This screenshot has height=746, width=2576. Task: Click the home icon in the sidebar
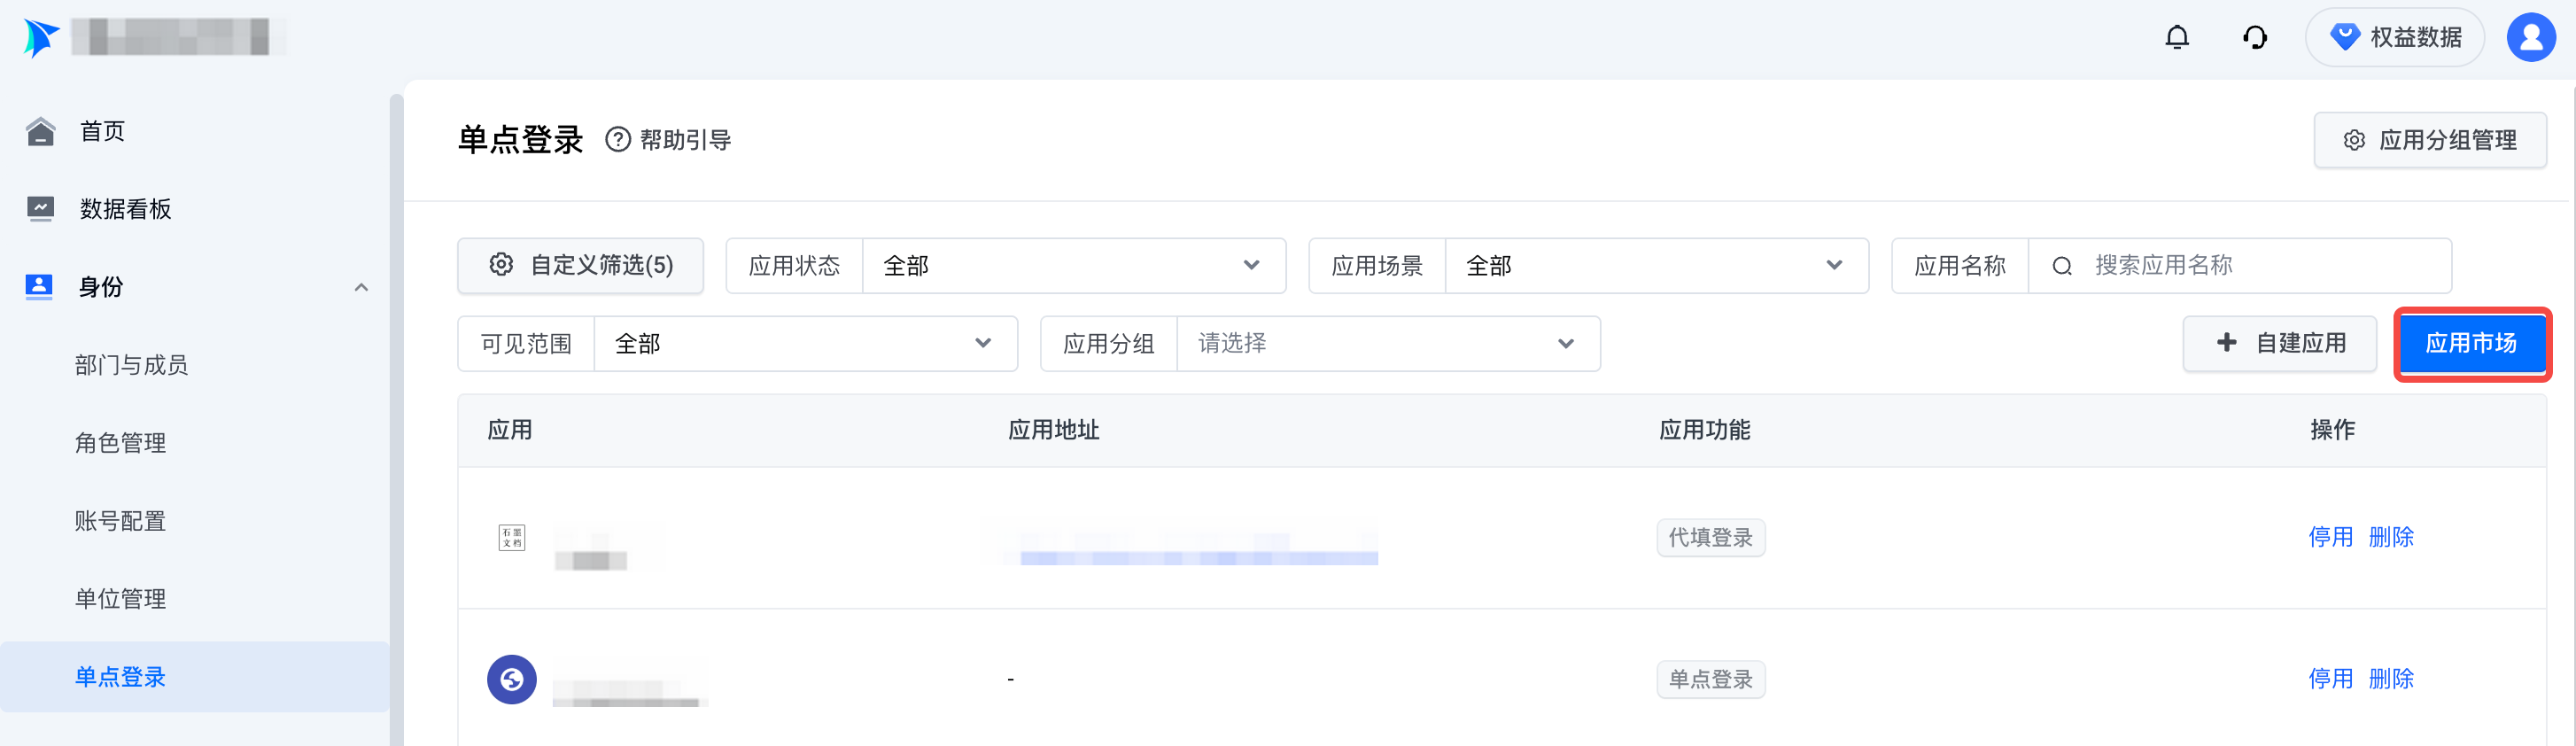[40, 131]
